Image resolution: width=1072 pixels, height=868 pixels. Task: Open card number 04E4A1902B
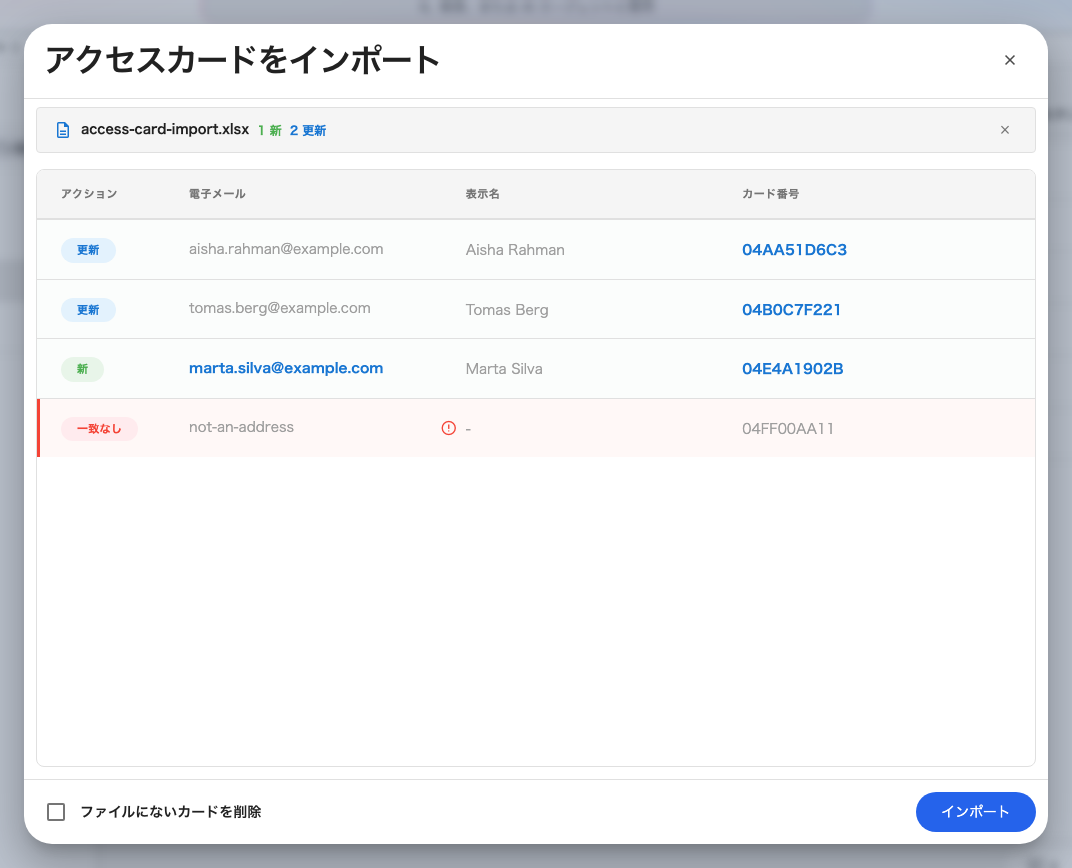pyautogui.click(x=792, y=368)
